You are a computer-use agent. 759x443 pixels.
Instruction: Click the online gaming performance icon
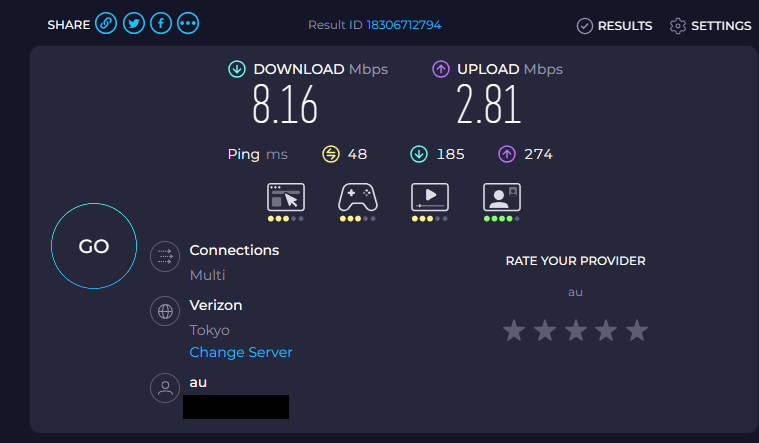(357, 197)
